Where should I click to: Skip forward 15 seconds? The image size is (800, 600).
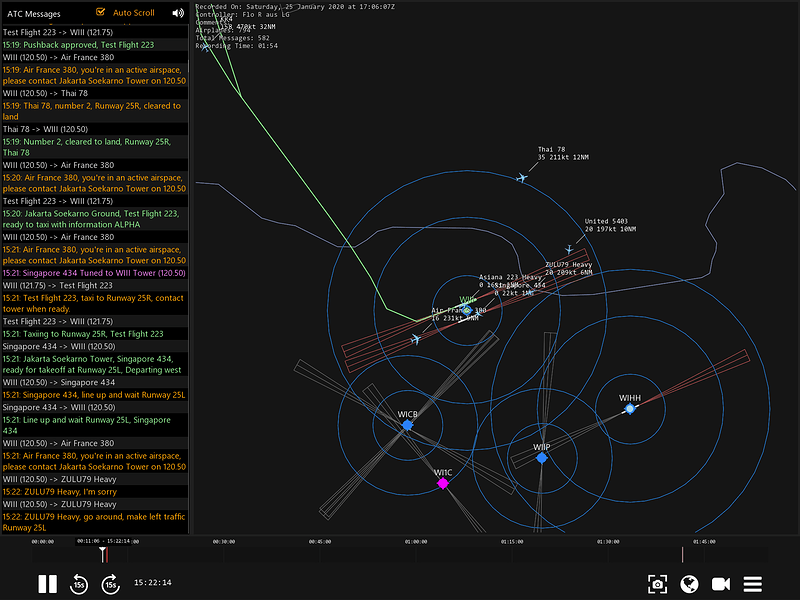pos(111,584)
